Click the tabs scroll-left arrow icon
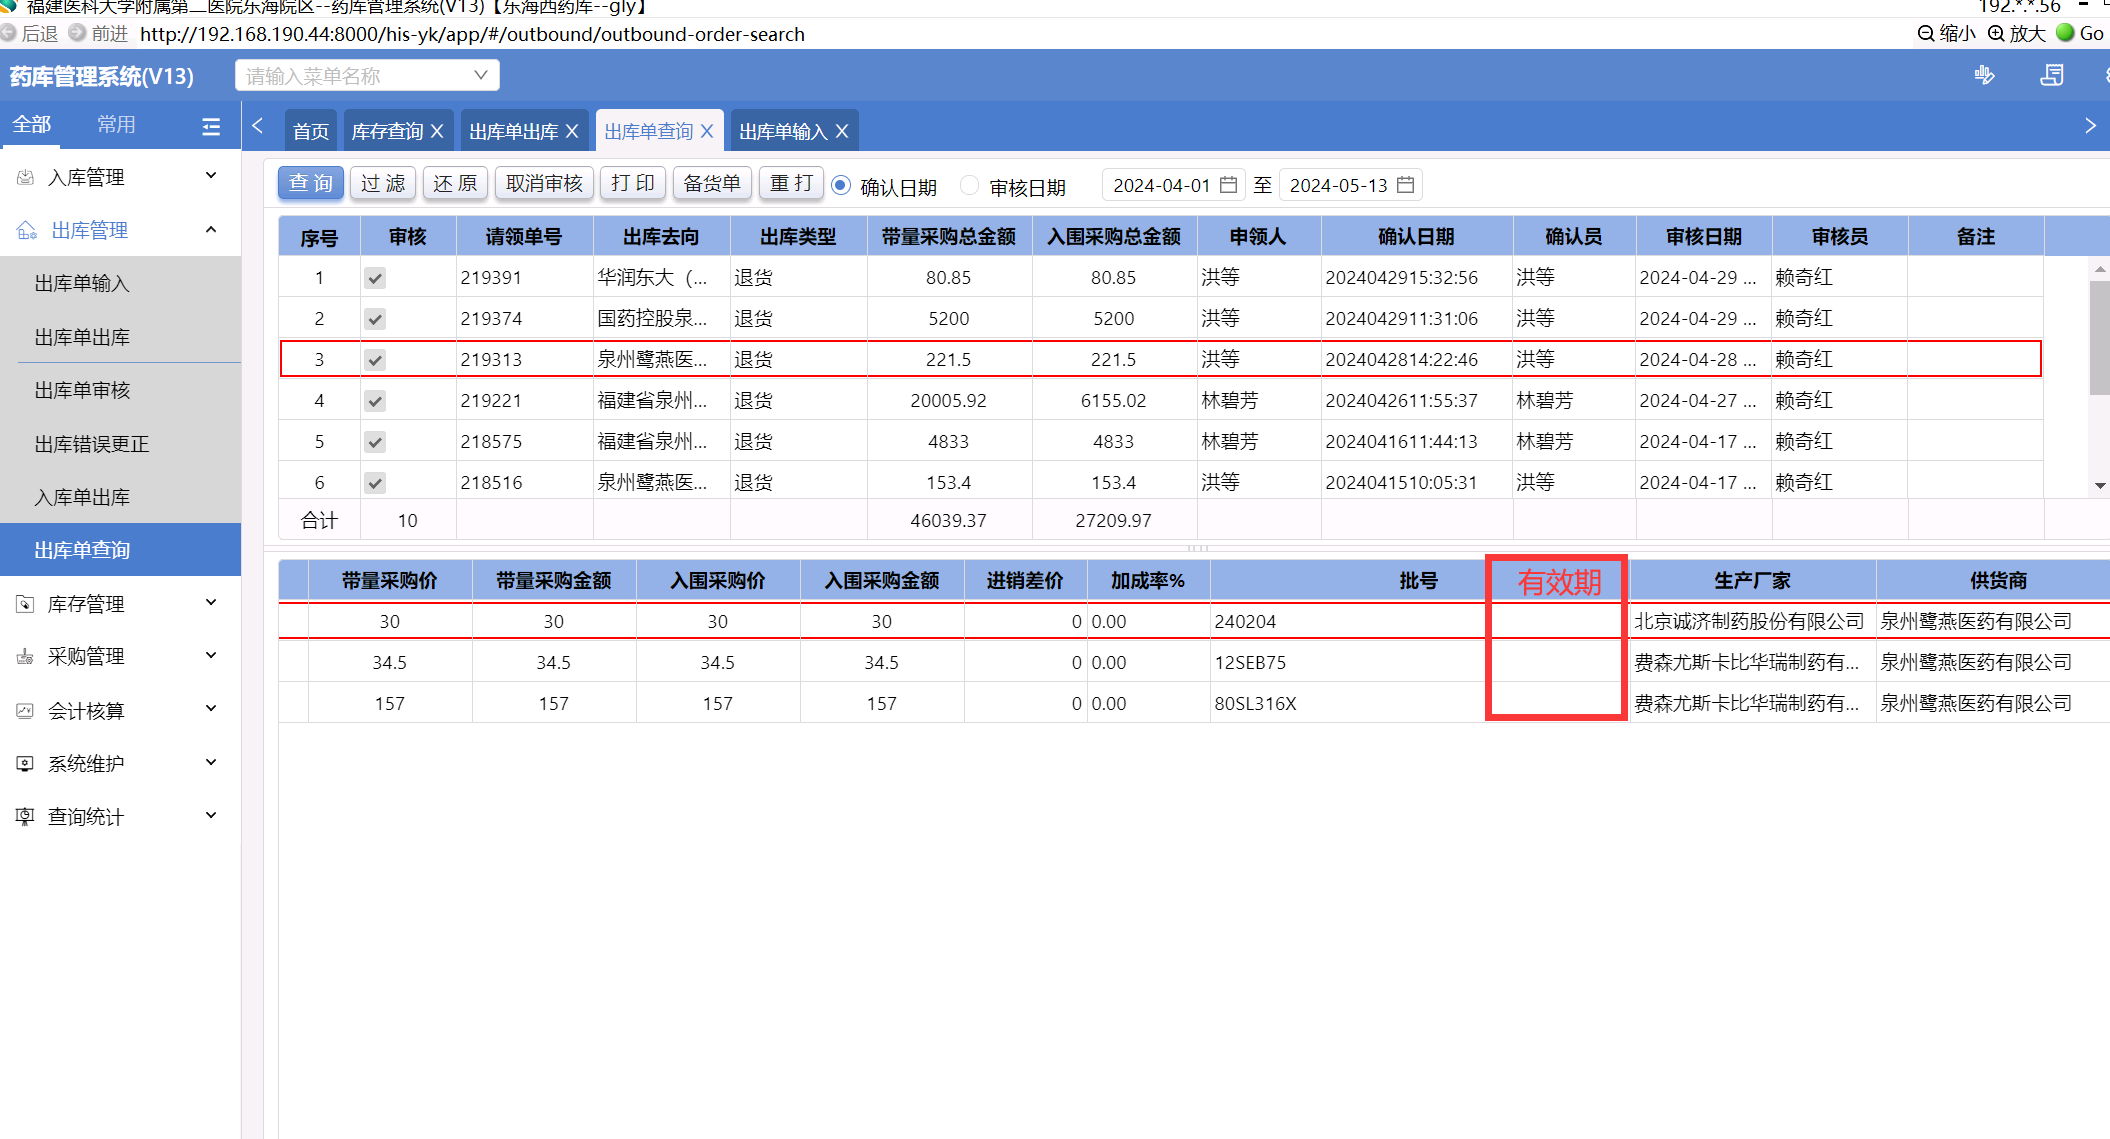 point(258,126)
